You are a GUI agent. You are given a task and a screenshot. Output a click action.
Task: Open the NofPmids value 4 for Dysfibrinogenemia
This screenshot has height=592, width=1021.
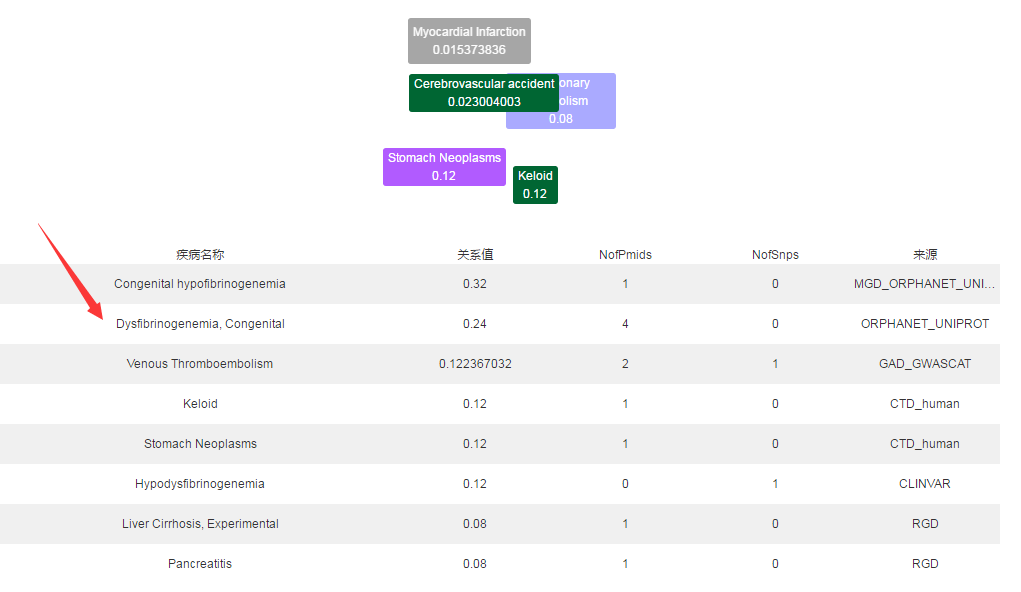[625, 324]
